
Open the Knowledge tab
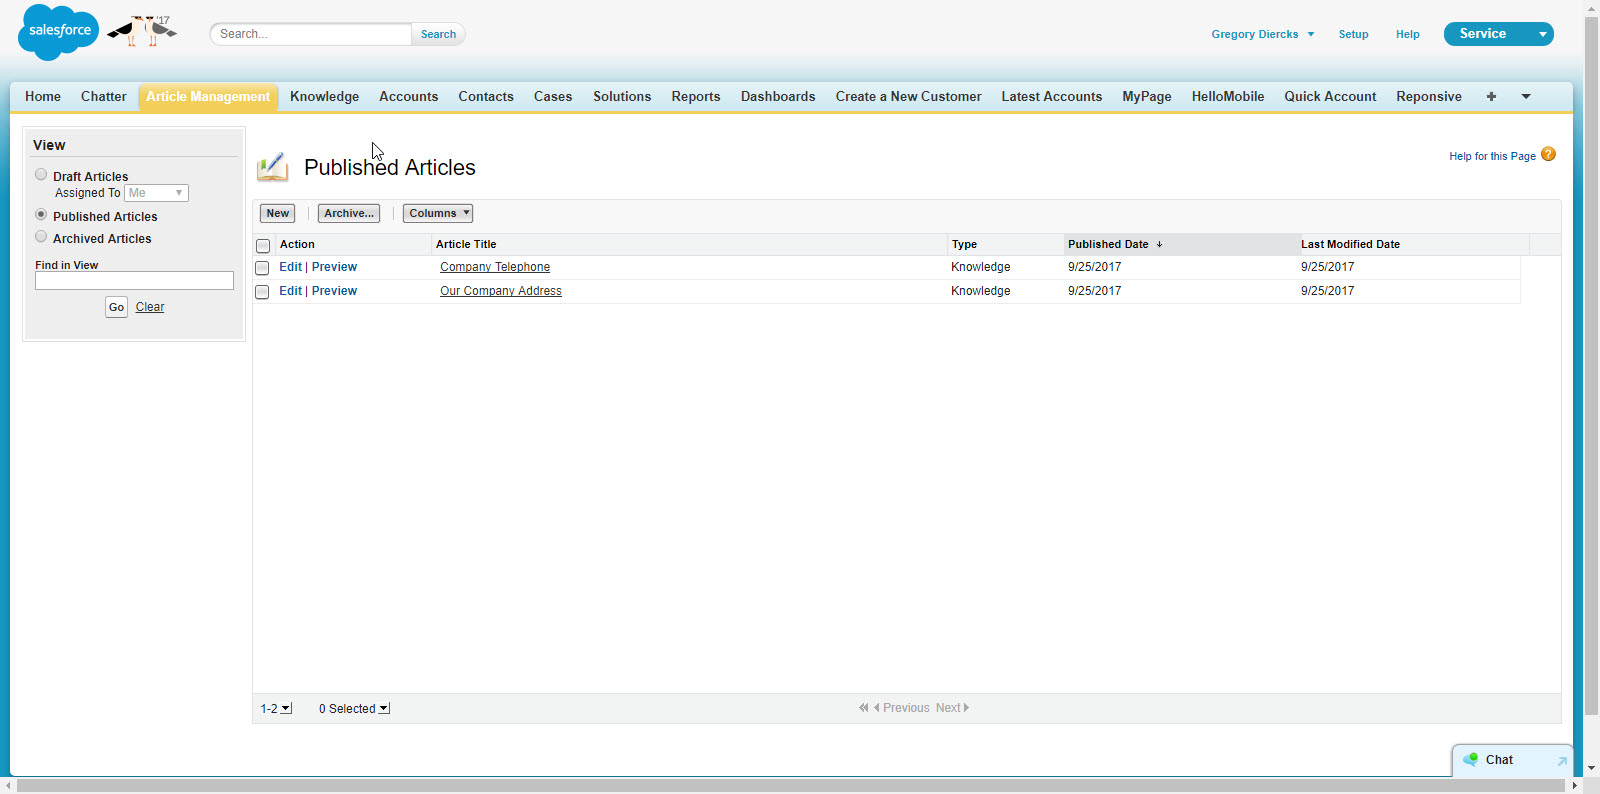[x=324, y=97]
